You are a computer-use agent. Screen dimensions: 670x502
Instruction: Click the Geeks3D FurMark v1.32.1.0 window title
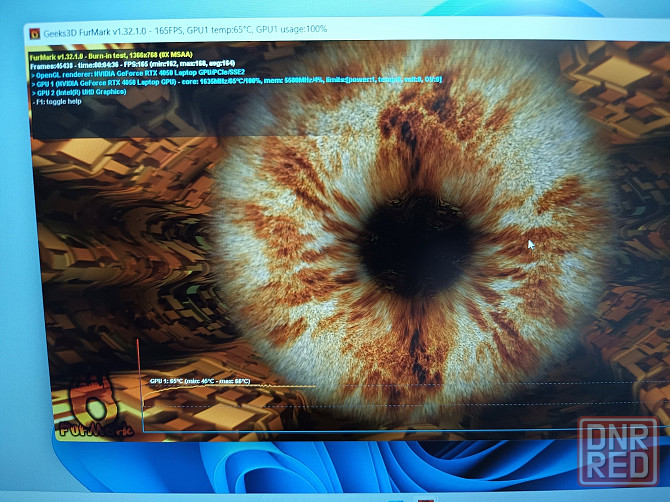(x=185, y=30)
